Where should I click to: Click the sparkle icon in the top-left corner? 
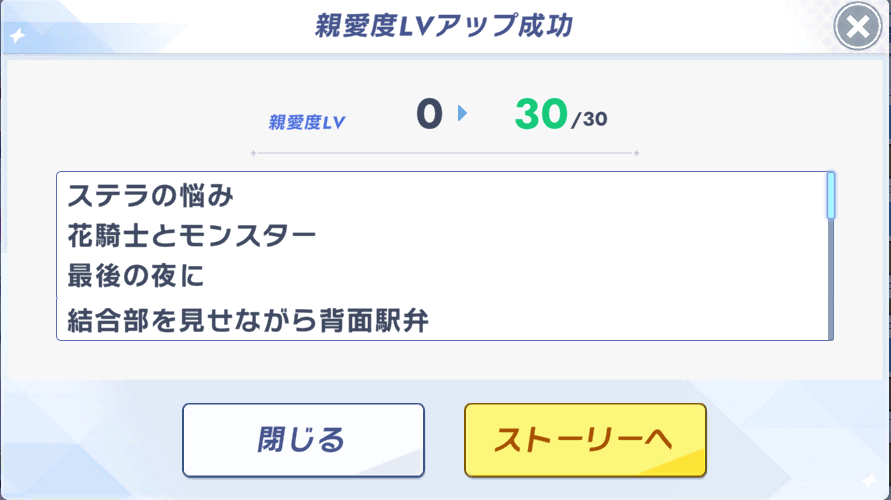[x=17, y=35]
